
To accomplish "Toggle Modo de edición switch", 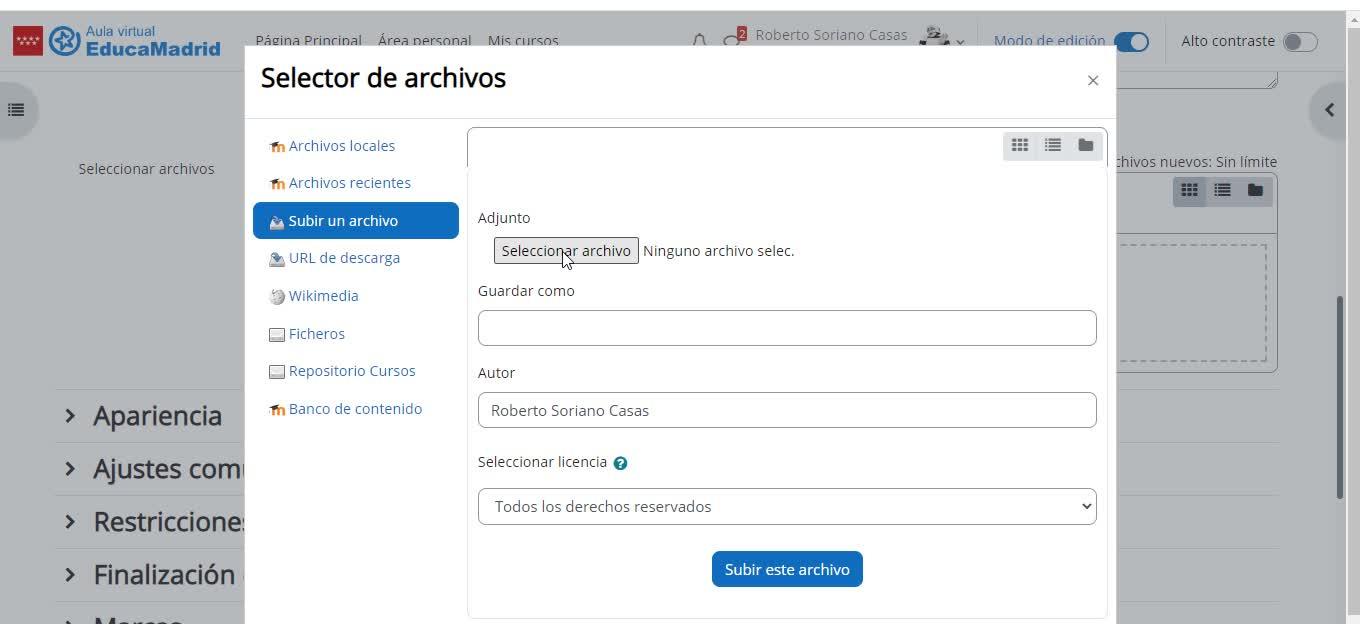I will tap(1131, 41).
